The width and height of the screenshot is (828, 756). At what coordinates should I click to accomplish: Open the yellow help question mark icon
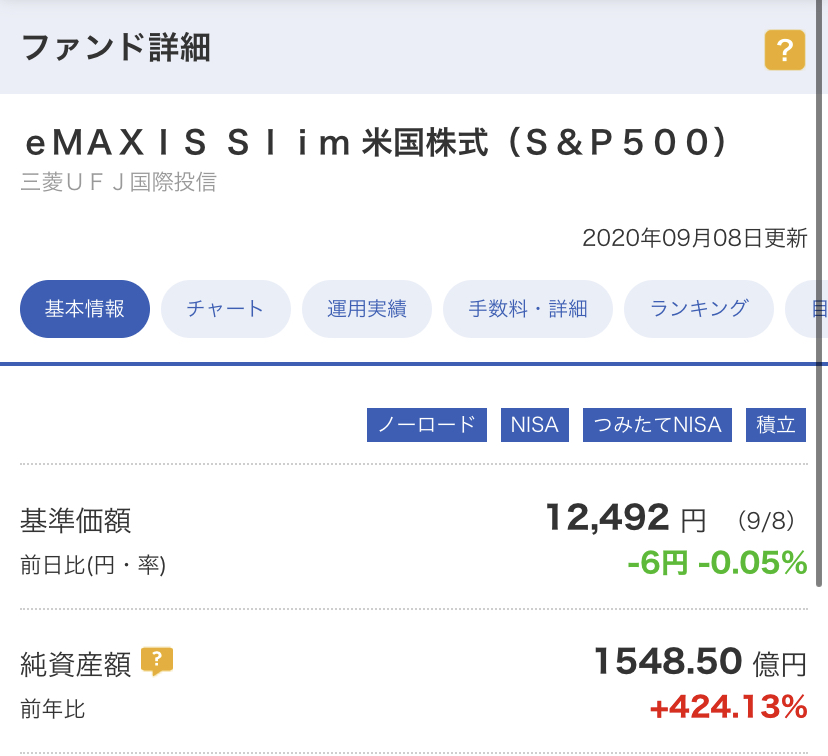[785, 50]
